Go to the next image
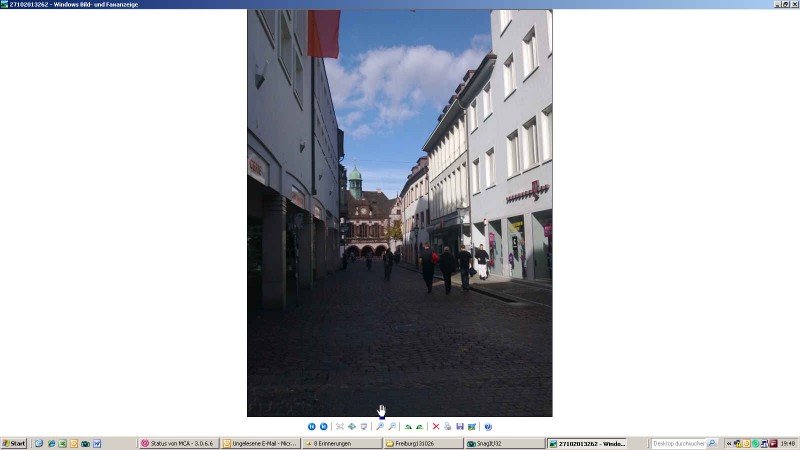This screenshot has width=800, height=450. (x=323, y=426)
